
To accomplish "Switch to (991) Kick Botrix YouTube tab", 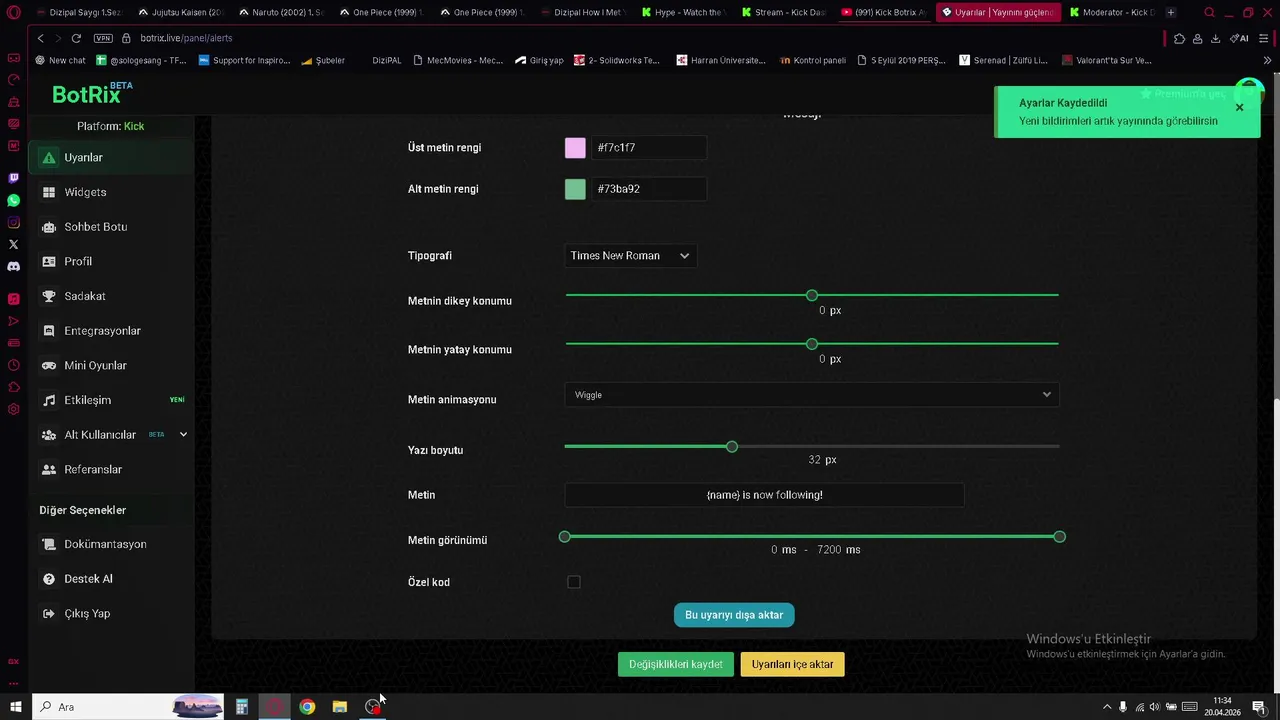I will [x=883, y=12].
